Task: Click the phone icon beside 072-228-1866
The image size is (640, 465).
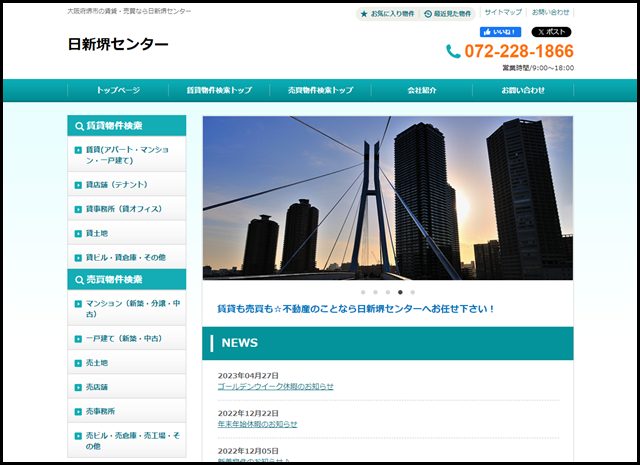Action: 453,51
